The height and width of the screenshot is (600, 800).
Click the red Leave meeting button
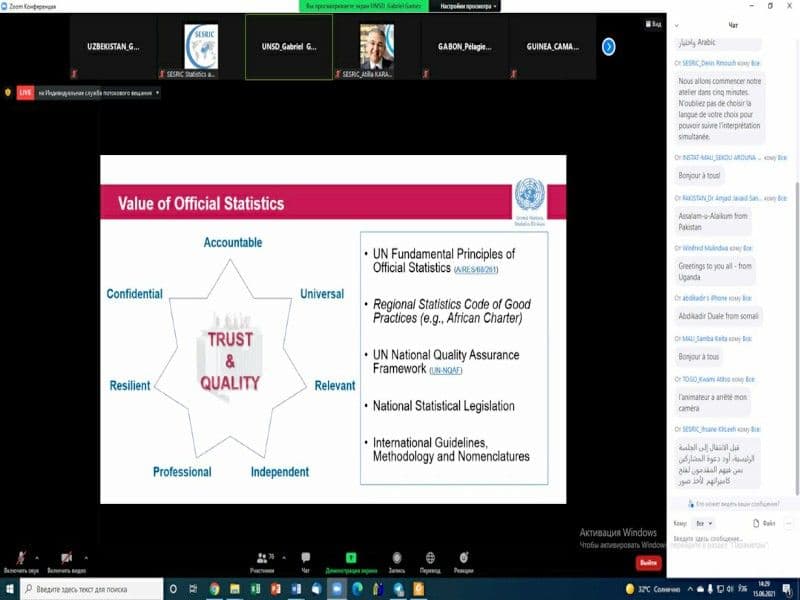(x=648, y=563)
